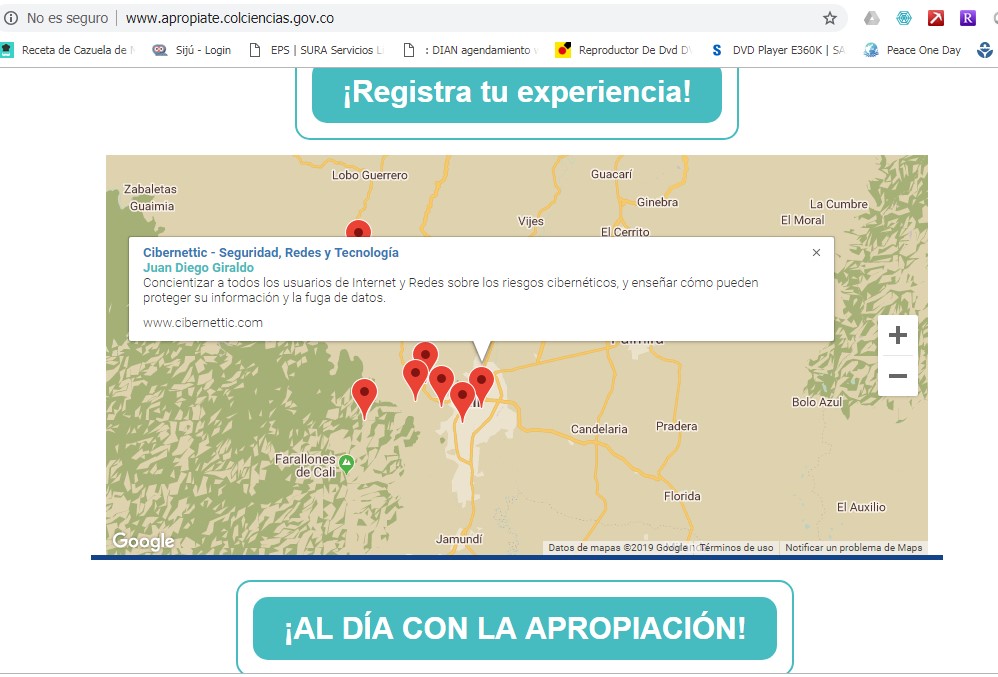Open the Sijú - Login bookmark
Viewport: 998px width, 677px height.
point(192,50)
